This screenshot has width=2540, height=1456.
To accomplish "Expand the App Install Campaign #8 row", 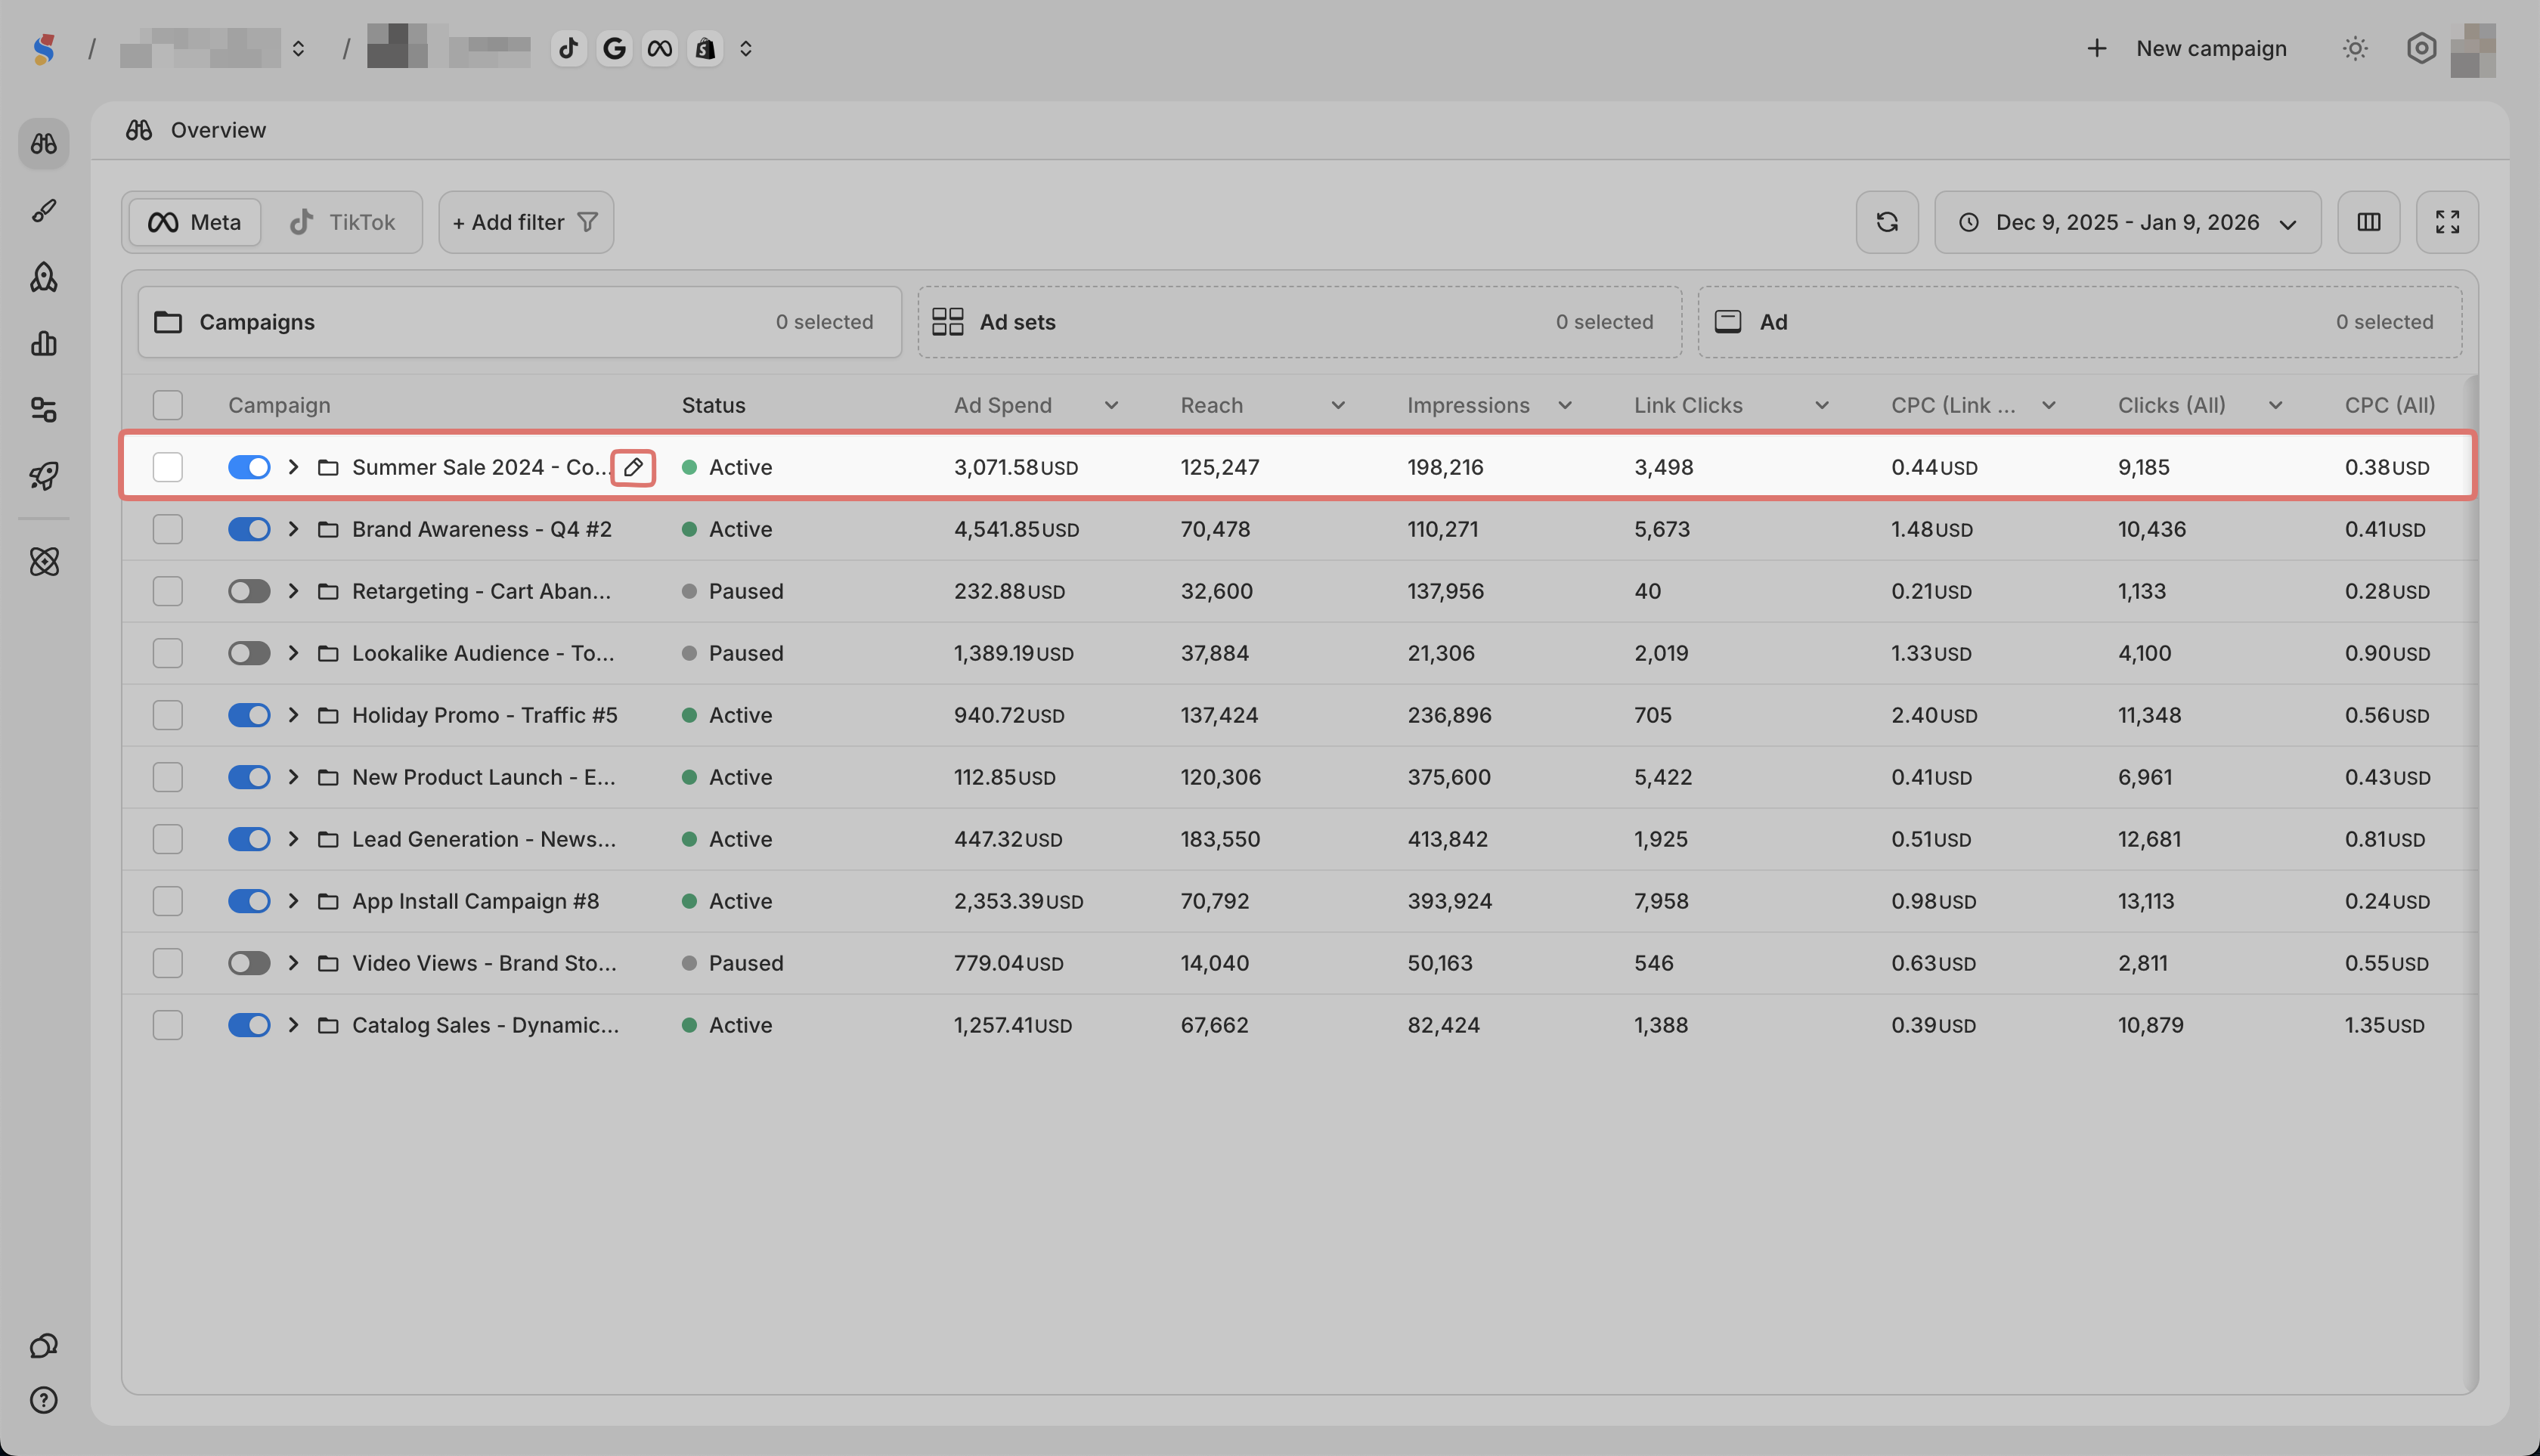I will [293, 901].
